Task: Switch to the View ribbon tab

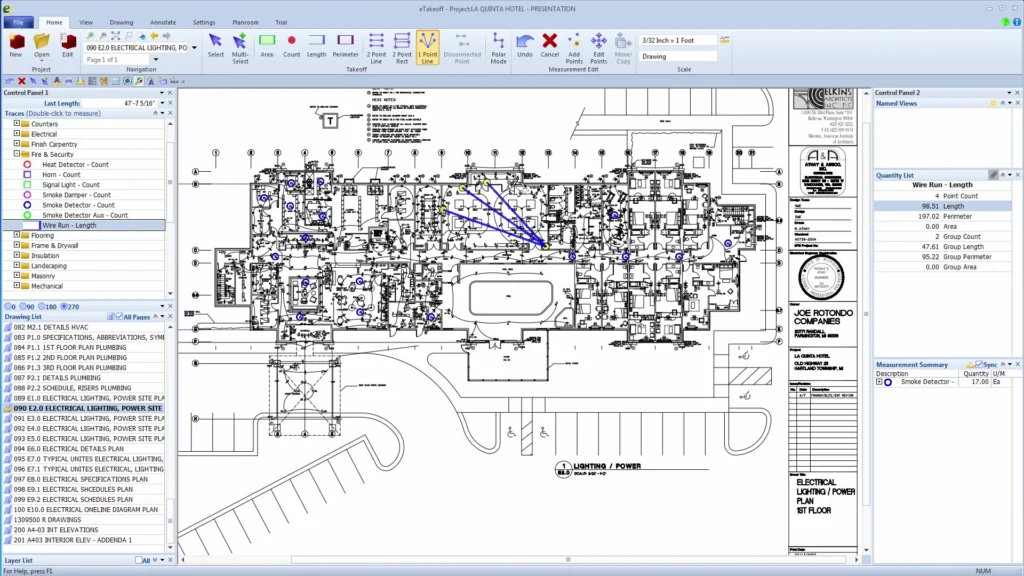Action: click(x=86, y=22)
